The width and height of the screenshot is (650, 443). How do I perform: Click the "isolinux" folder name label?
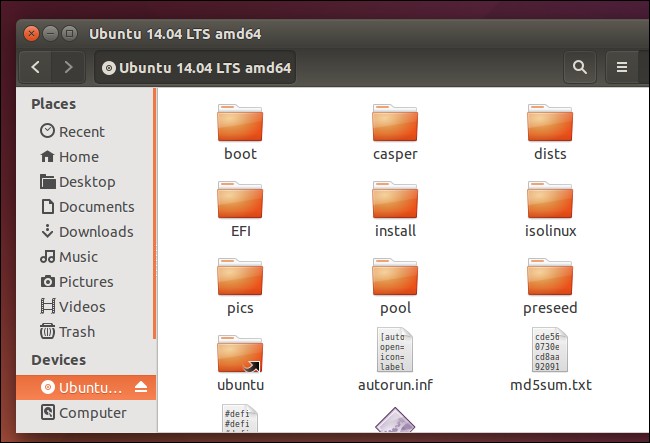coord(551,231)
